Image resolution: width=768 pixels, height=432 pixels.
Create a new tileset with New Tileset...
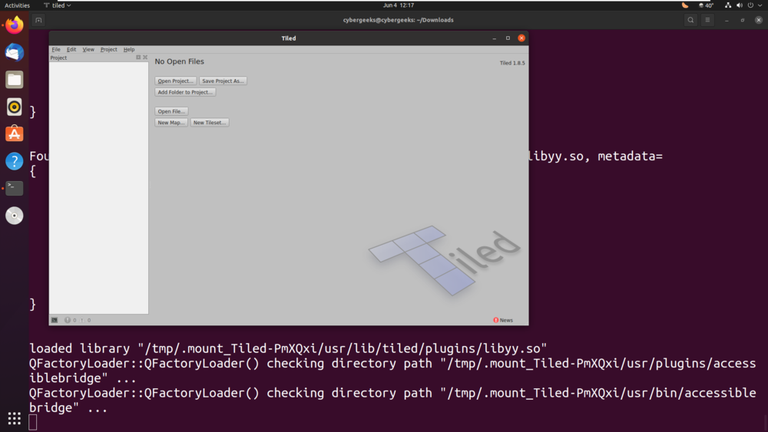[210, 122]
